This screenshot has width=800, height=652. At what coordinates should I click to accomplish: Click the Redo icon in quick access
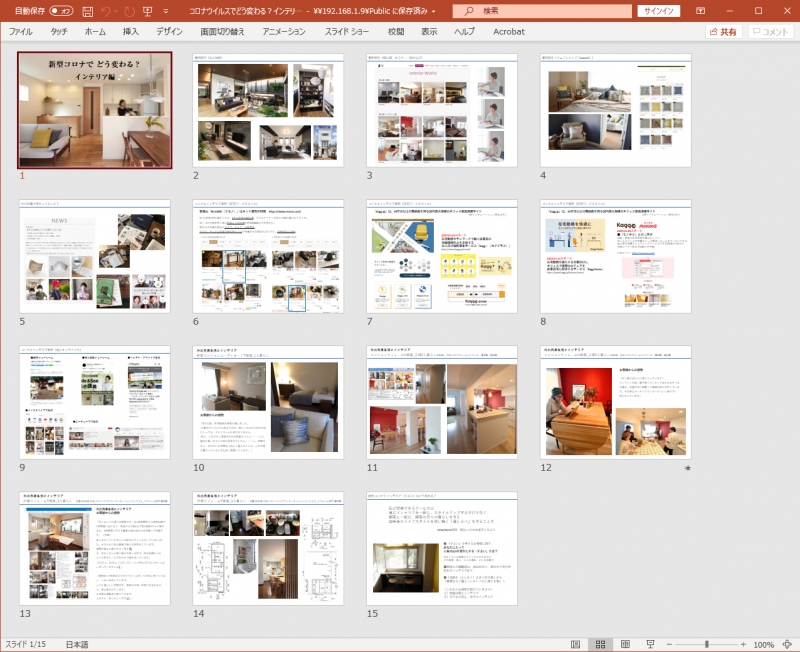coord(130,11)
